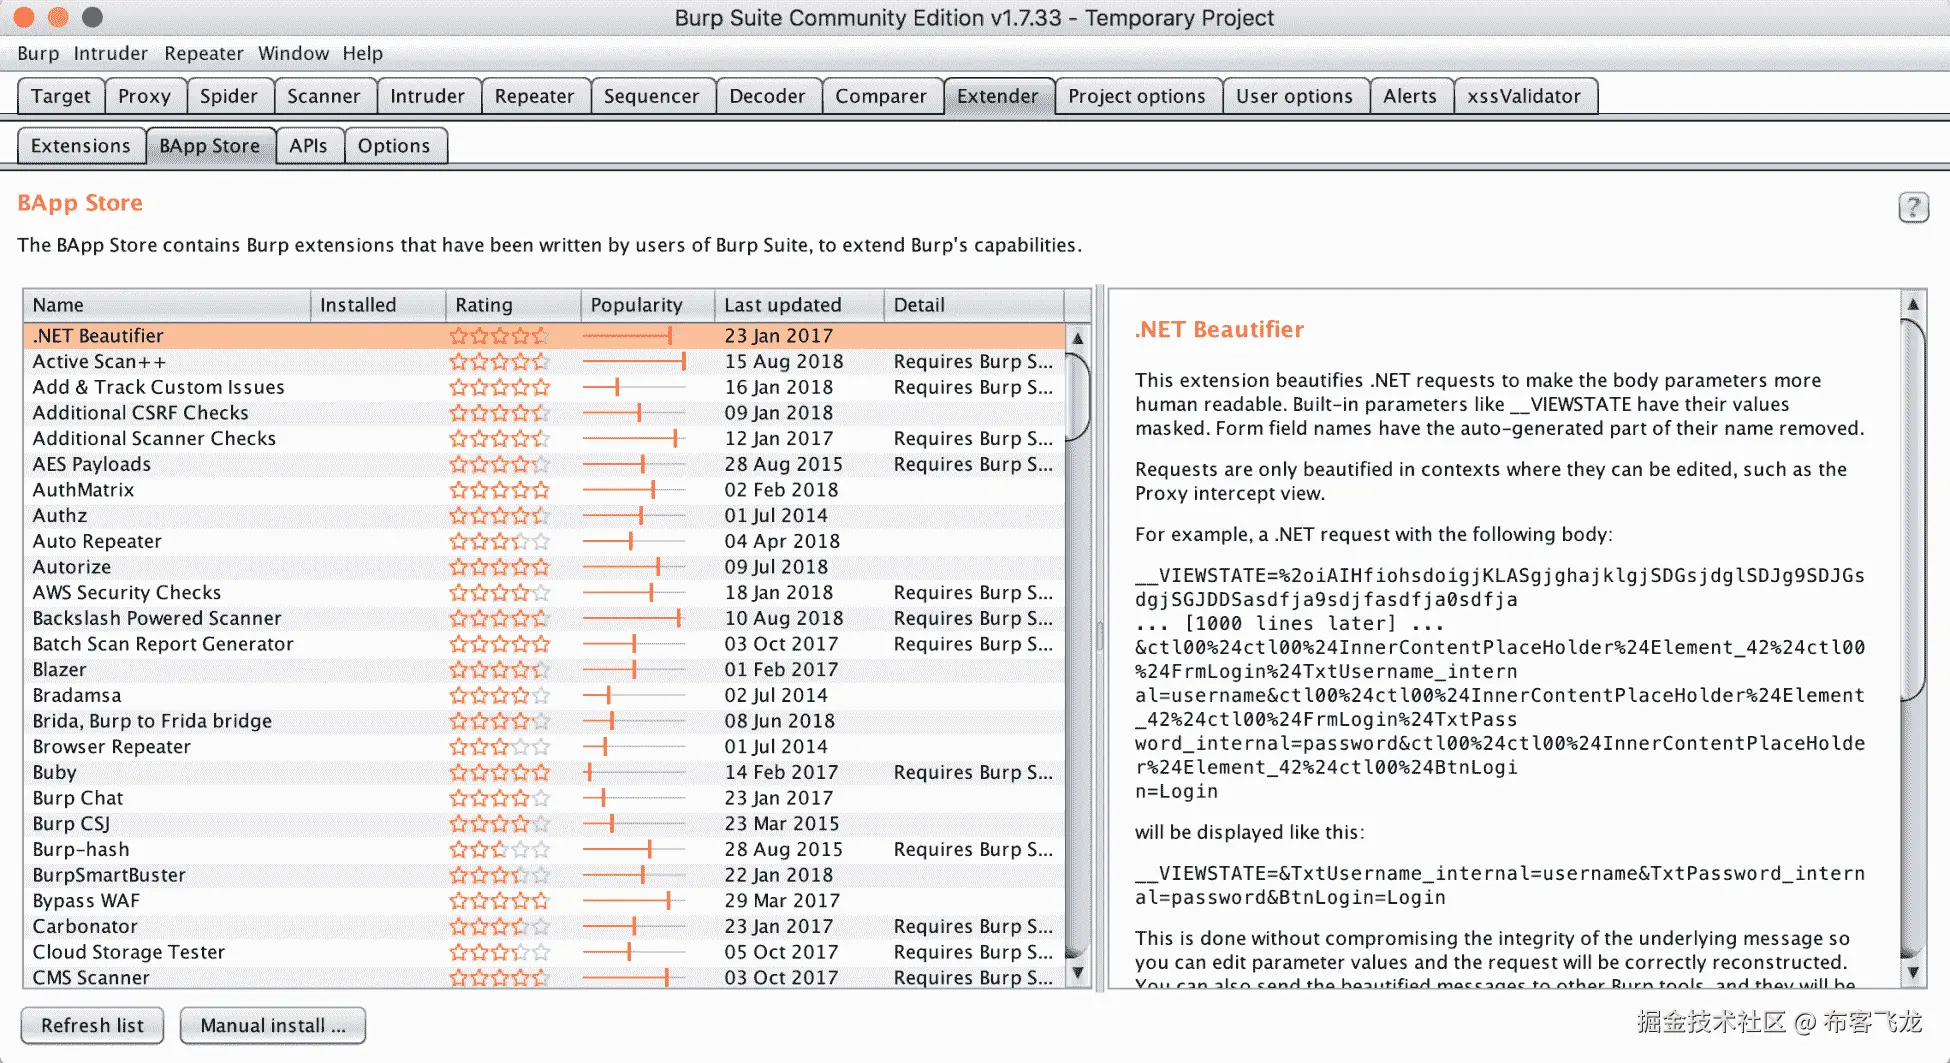Select the Additional CSRF Checks extension row
The height and width of the screenshot is (1063, 1950).
[544, 413]
